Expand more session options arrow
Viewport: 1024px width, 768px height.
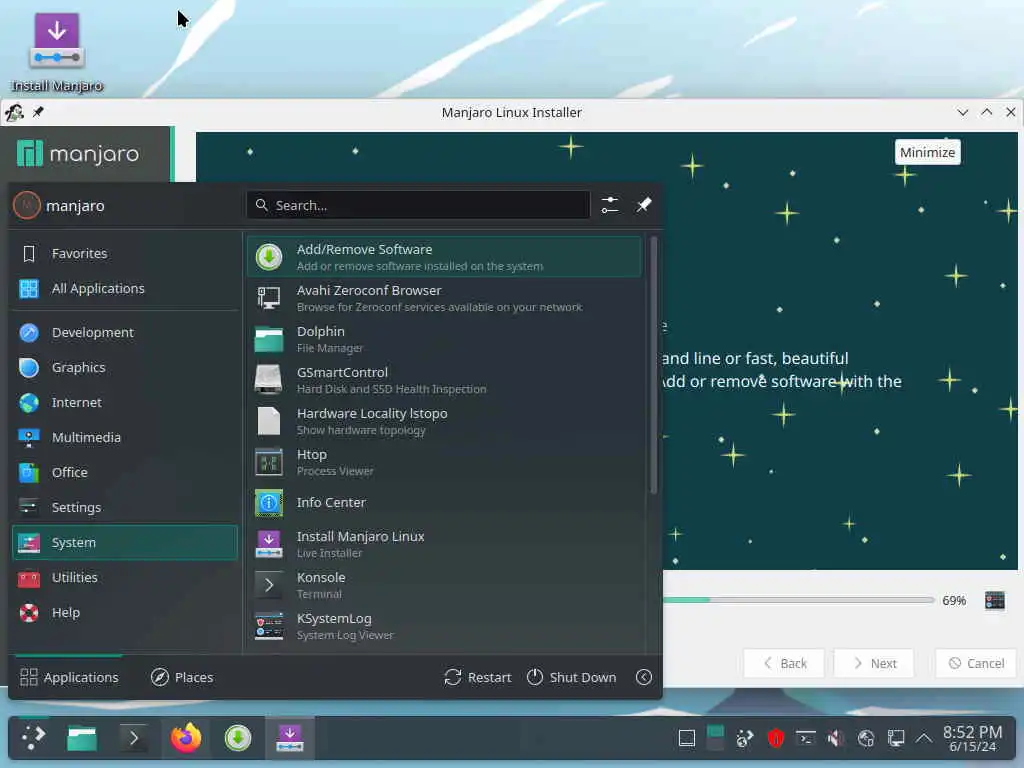pyautogui.click(x=644, y=677)
